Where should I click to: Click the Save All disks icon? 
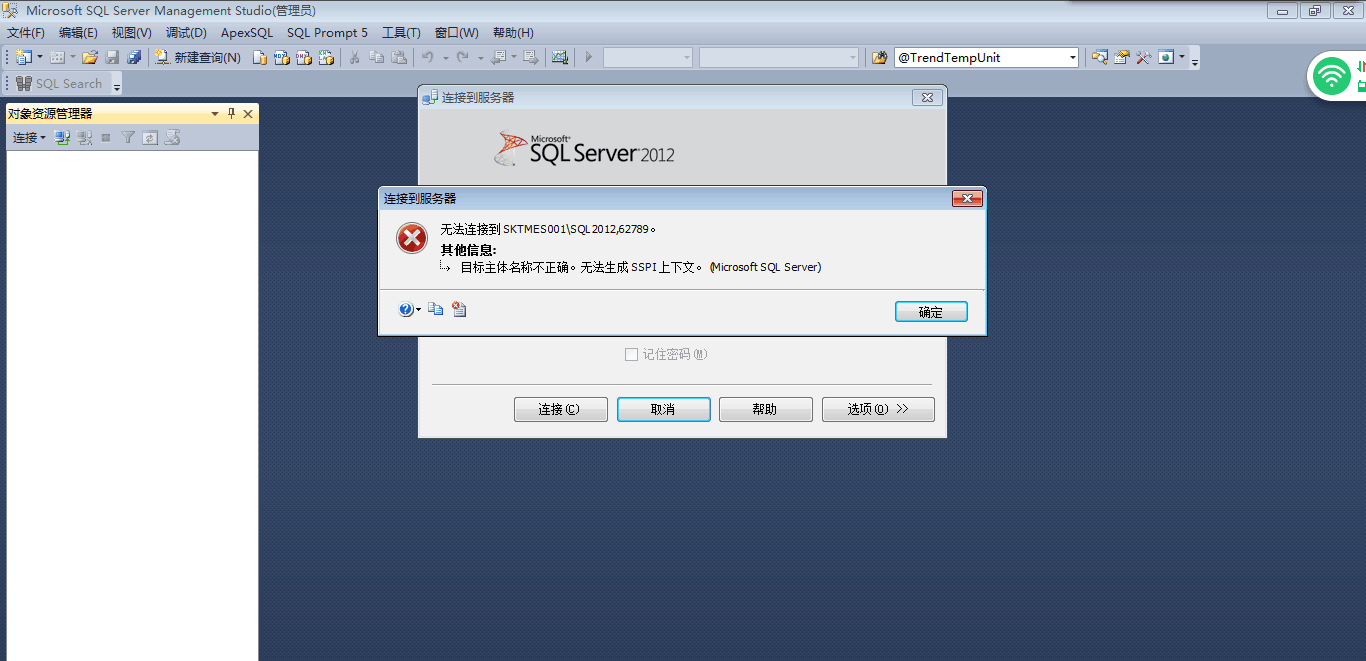click(x=133, y=58)
